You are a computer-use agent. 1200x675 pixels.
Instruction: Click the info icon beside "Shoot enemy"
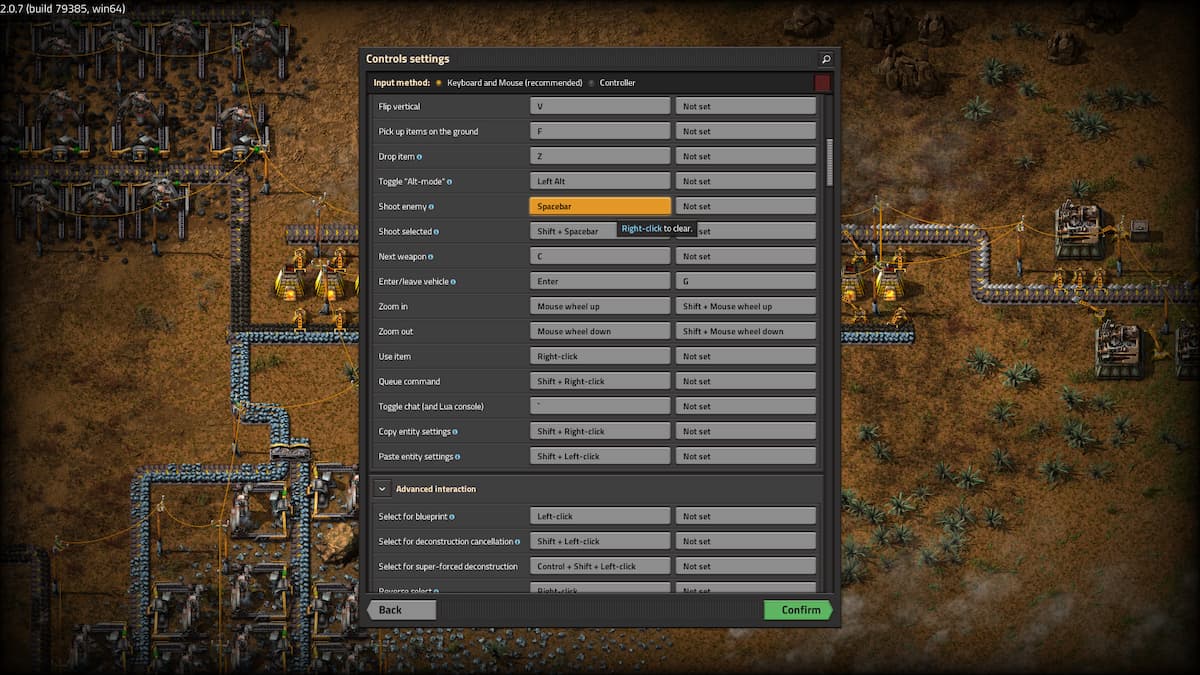(x=432, y=206)
